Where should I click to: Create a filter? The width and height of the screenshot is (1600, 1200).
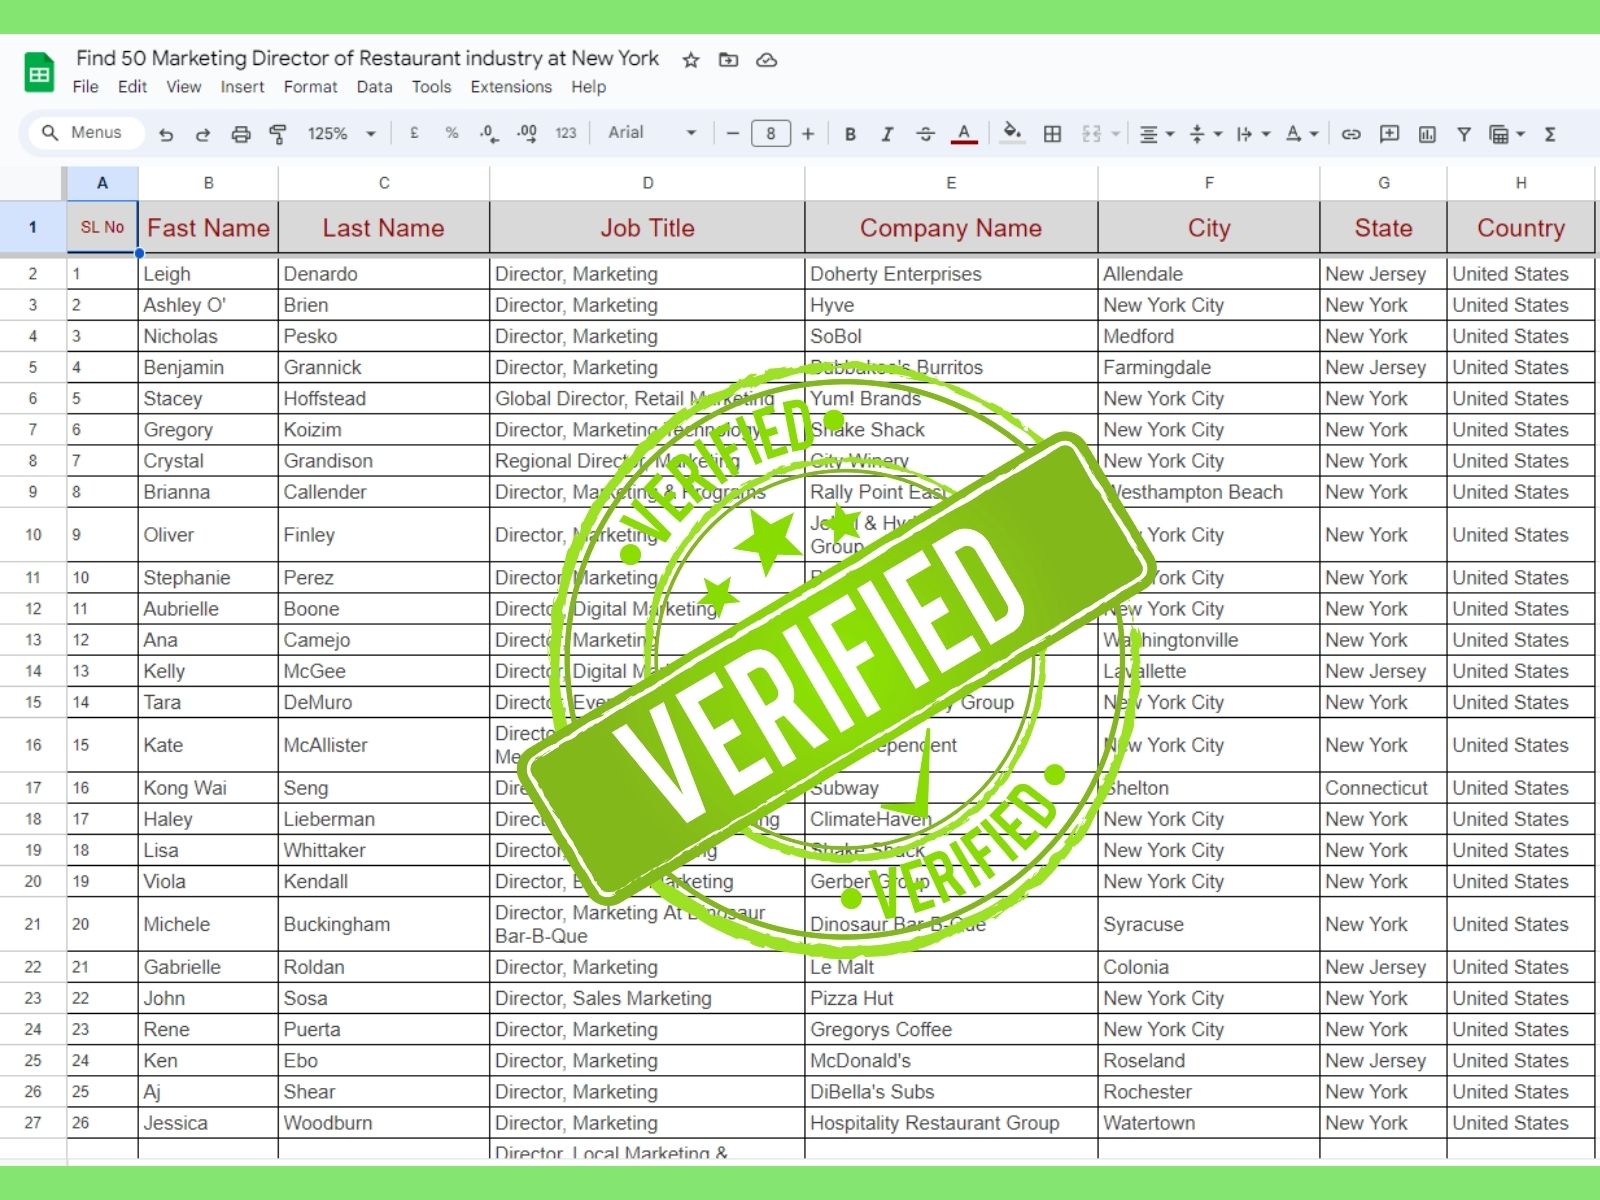pyautogui.click(x=1464, y=134)
